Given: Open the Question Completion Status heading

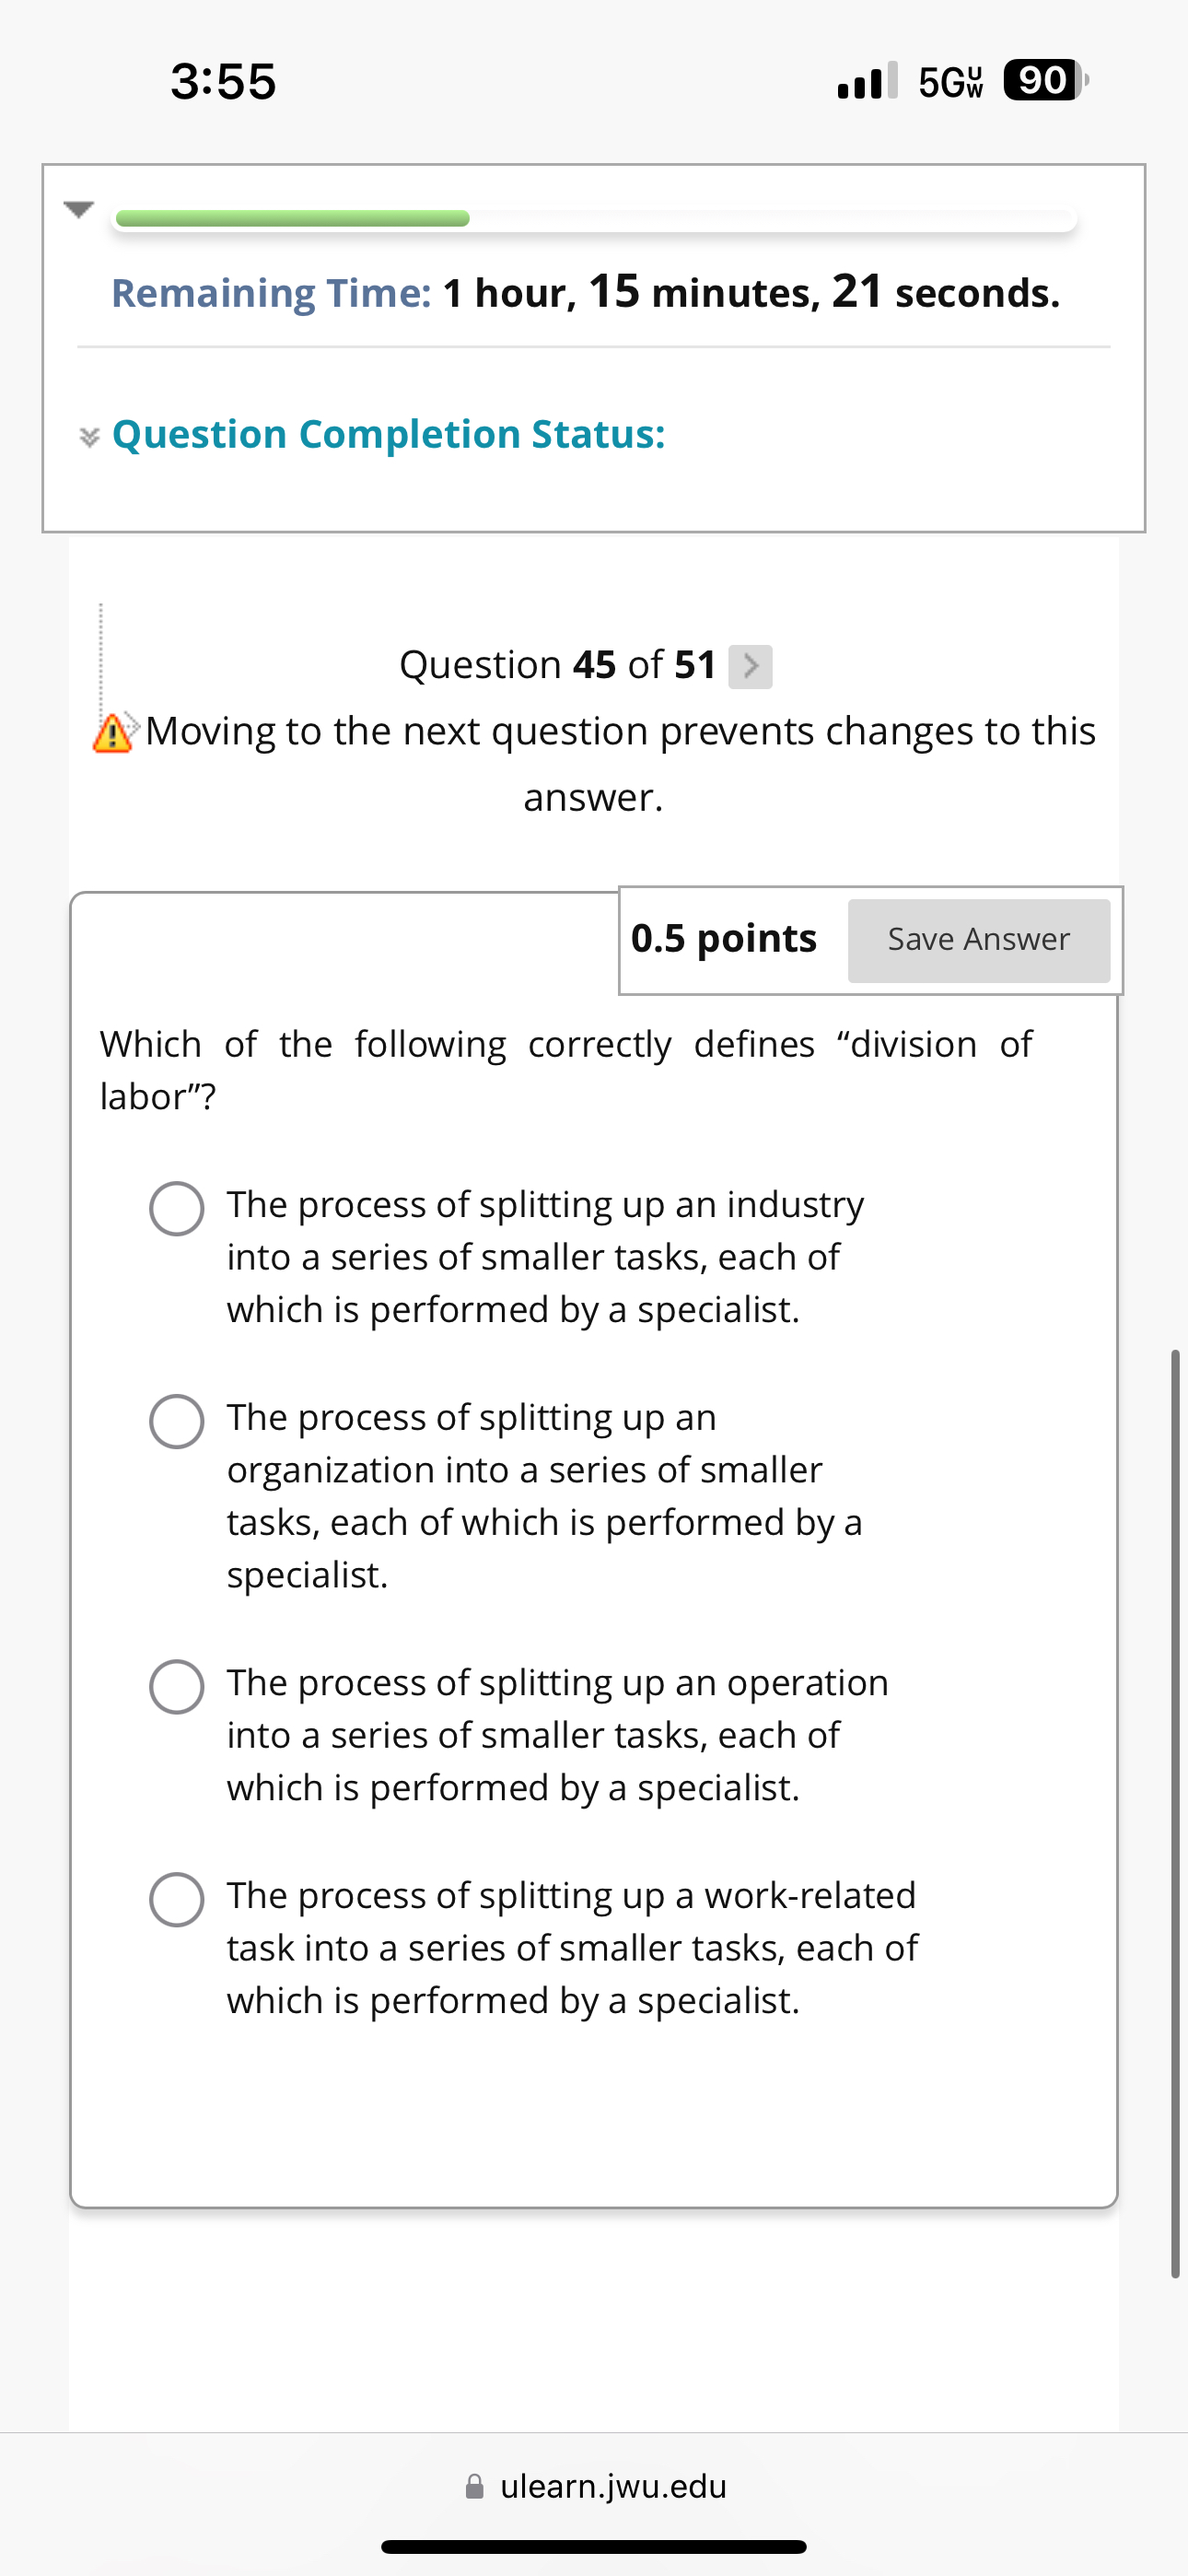Looking at the screenshot, I should [x=388, y=434].
